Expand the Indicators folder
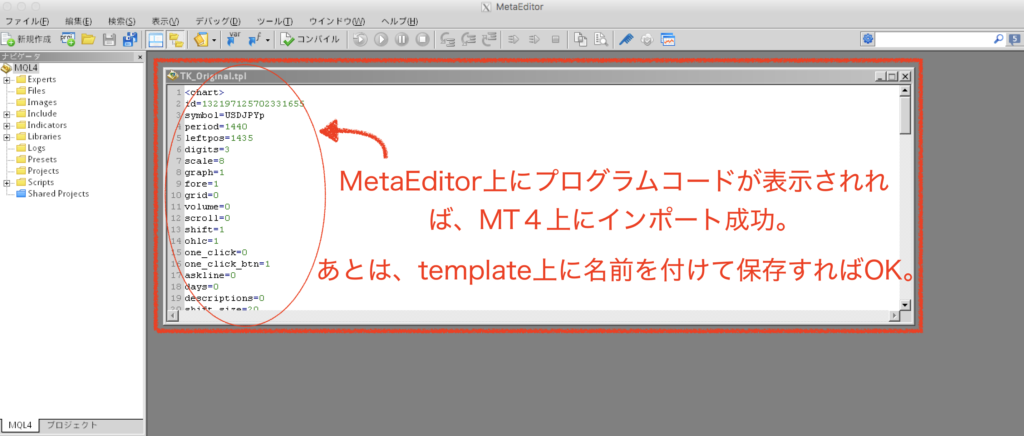This screenshot has height=436, width=1024. pos(7,125)
